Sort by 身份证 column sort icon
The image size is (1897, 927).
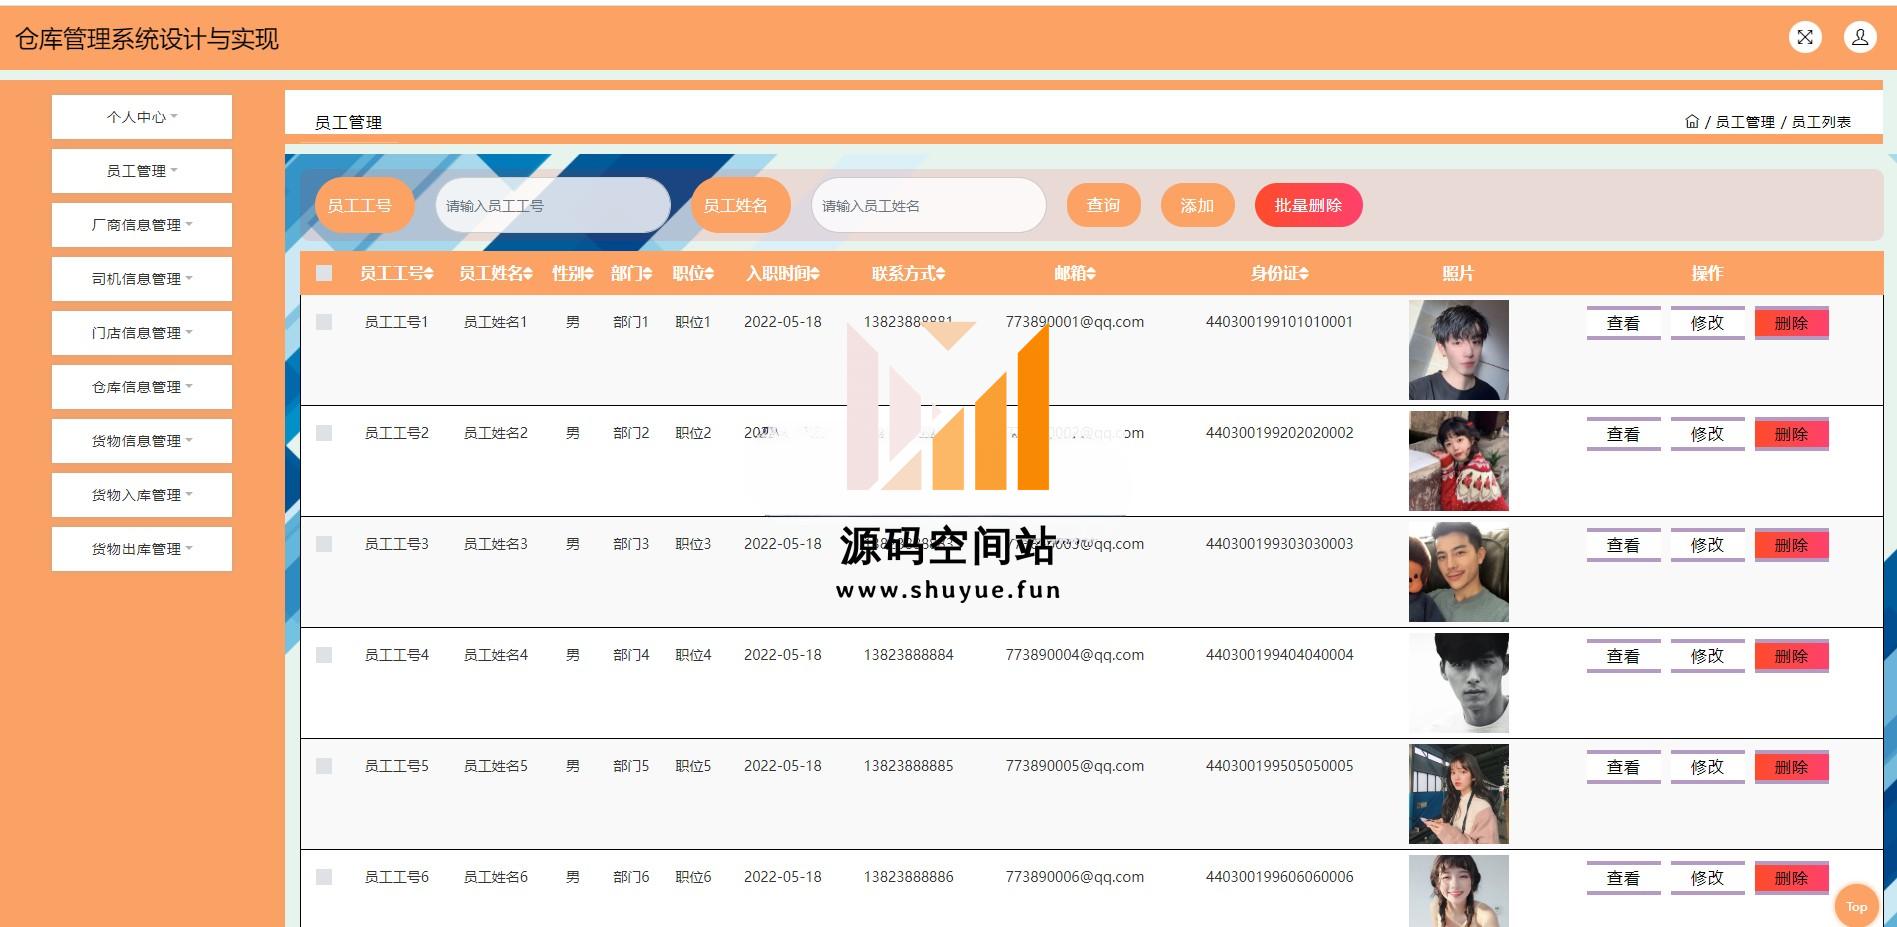pos(1303,274)
